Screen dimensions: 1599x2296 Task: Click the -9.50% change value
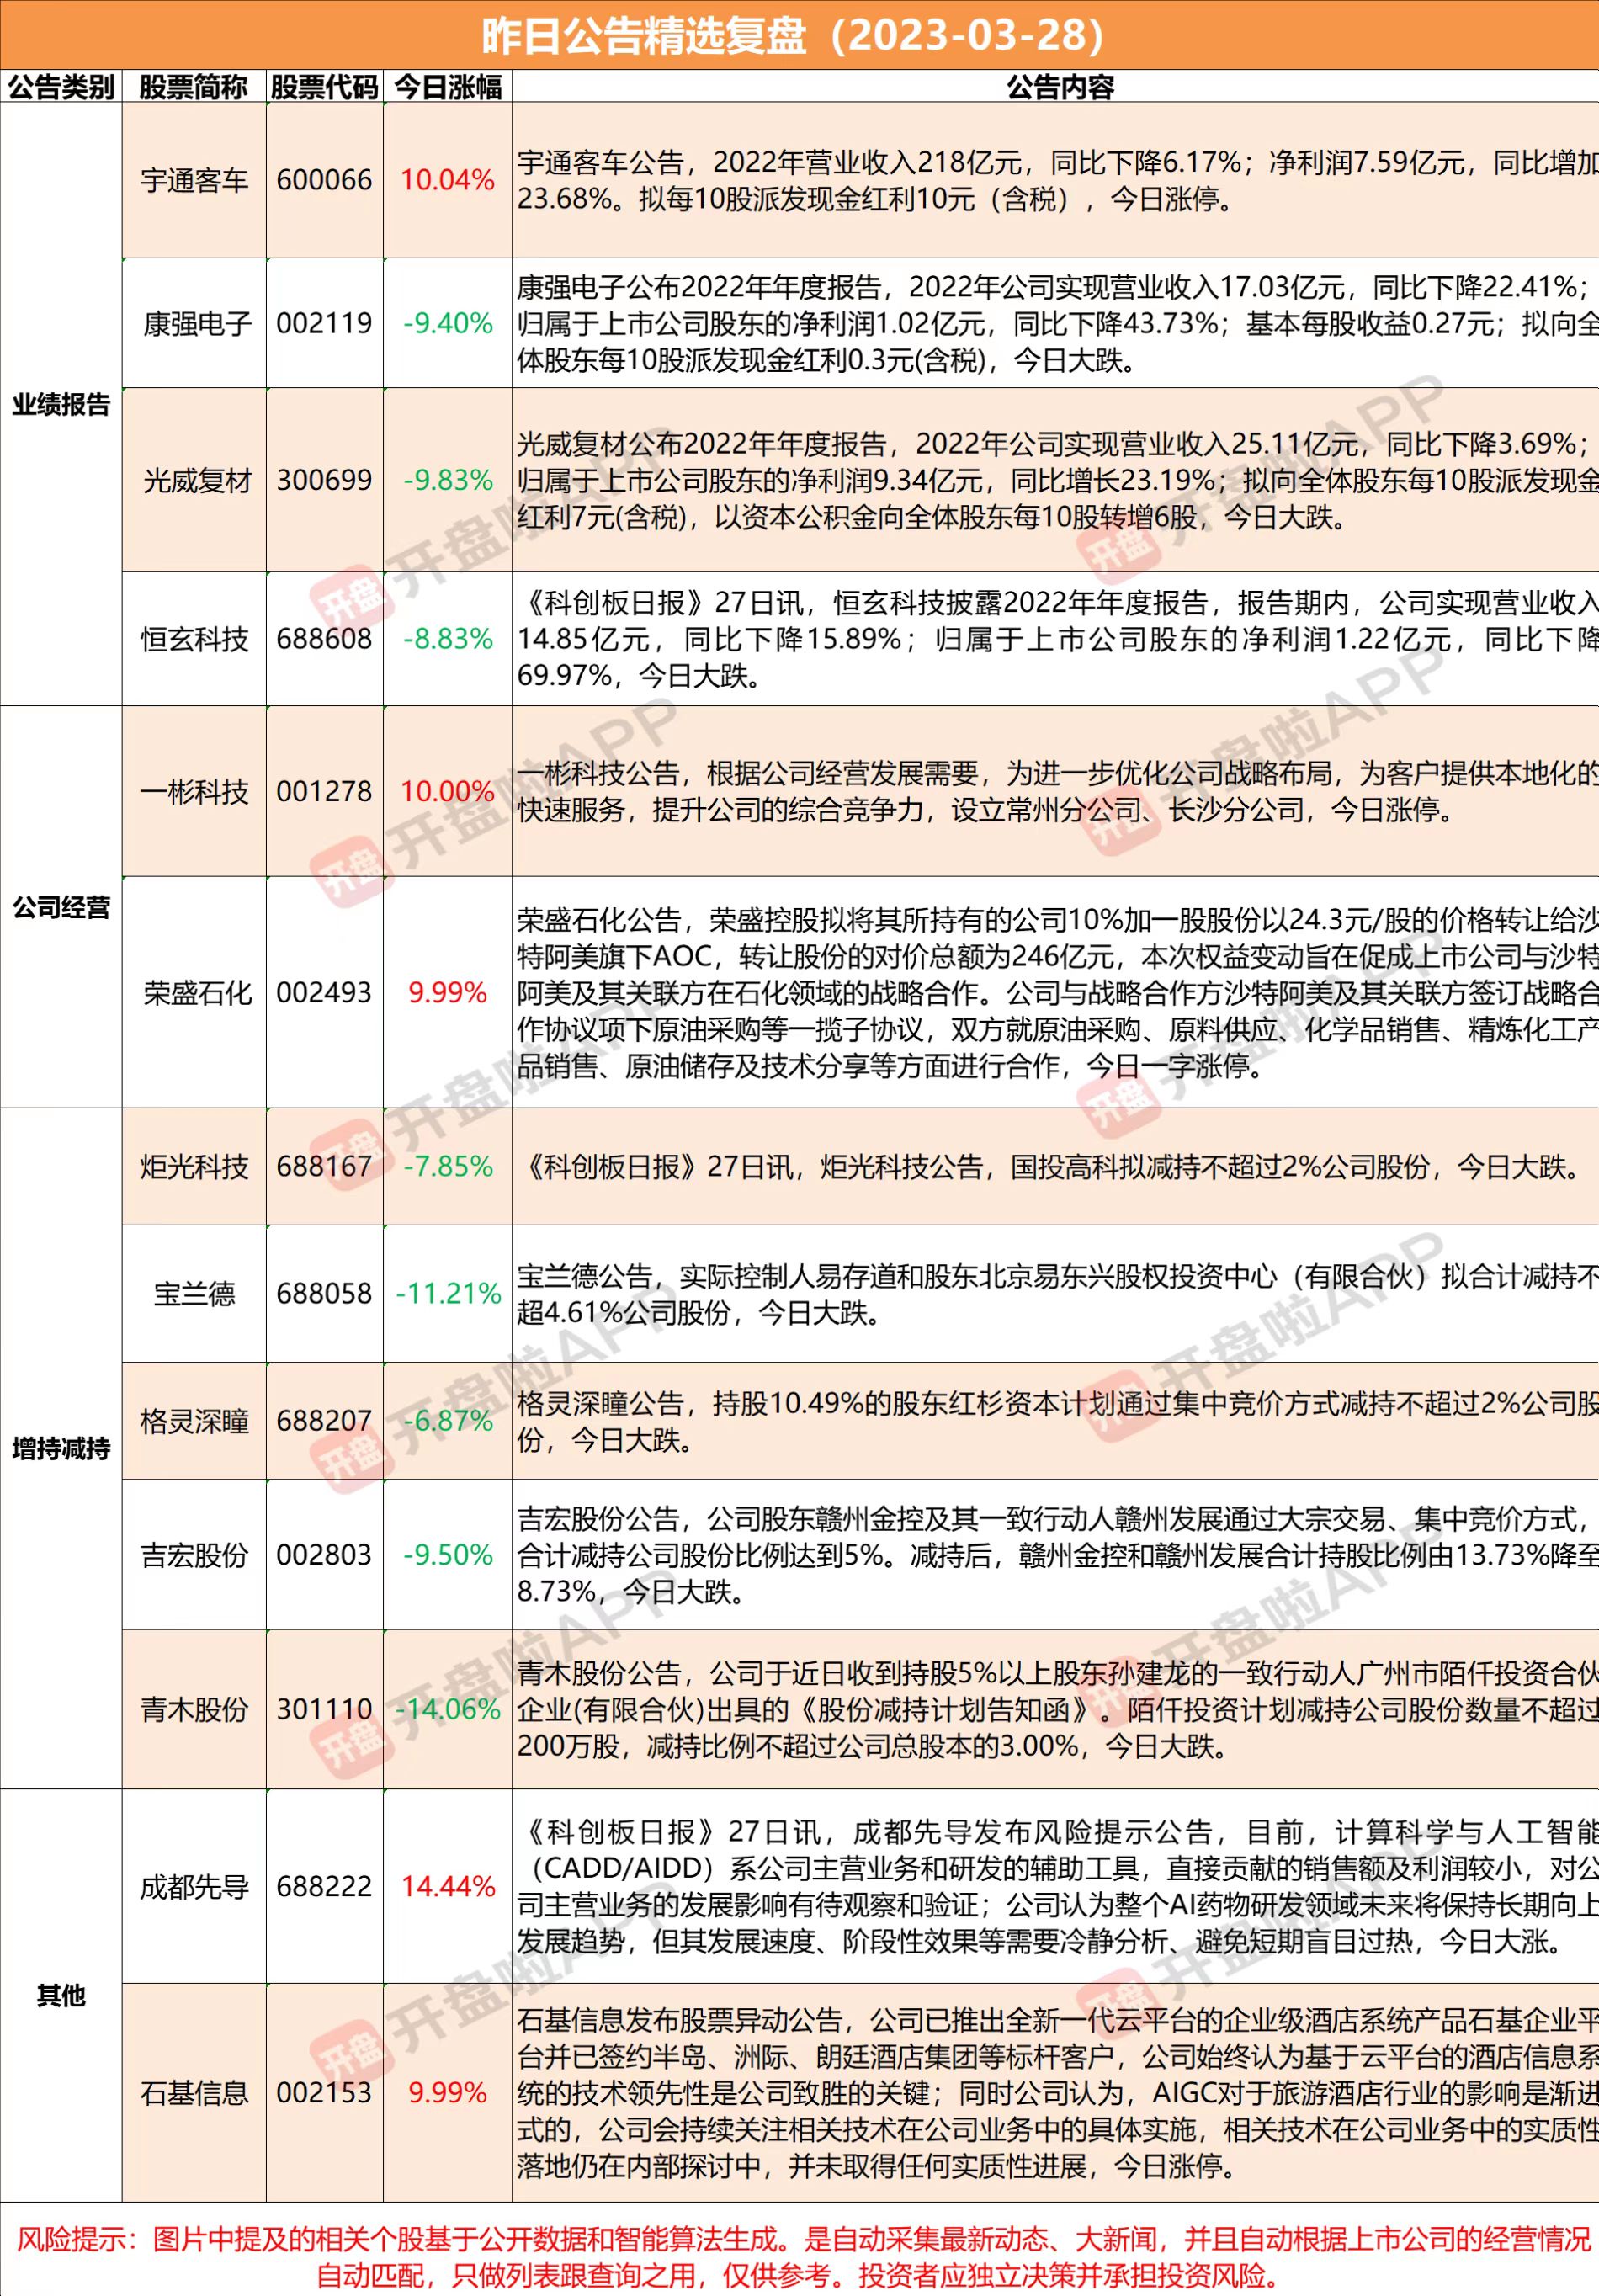coord(448,1554)
